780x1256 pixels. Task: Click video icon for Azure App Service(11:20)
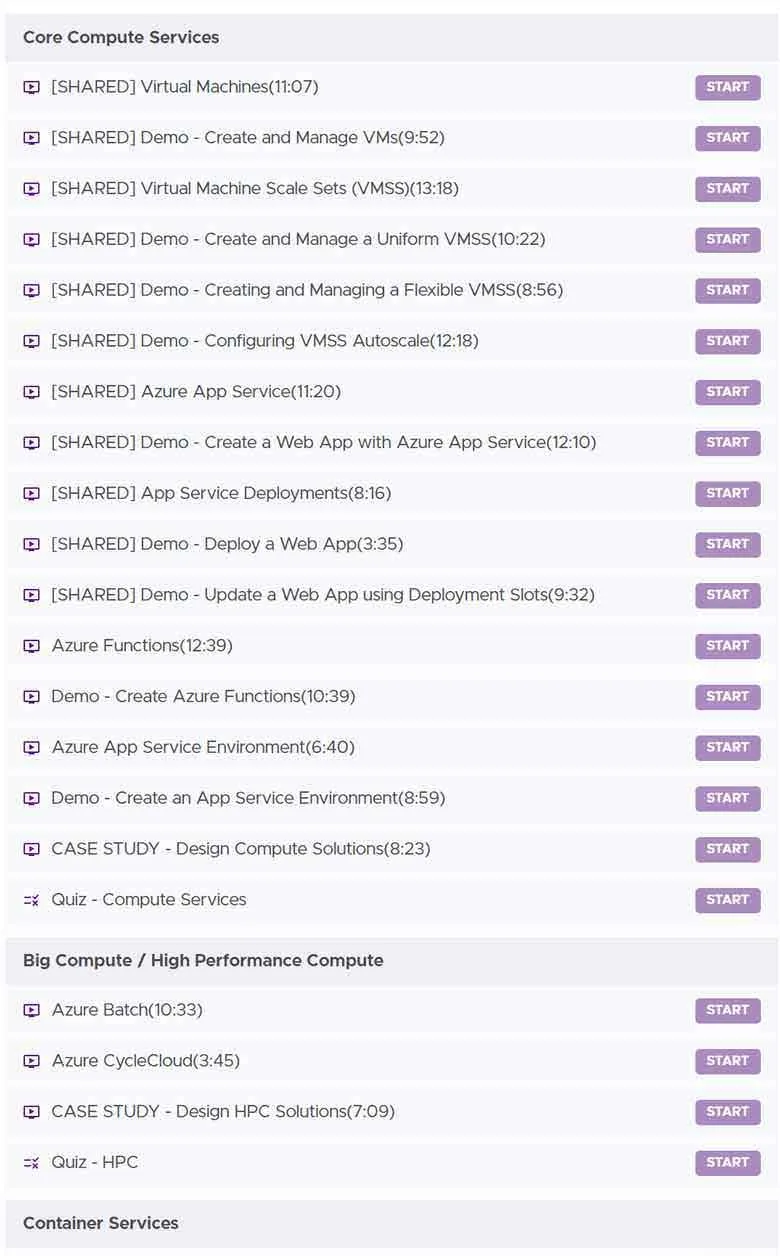coord(31,393)
